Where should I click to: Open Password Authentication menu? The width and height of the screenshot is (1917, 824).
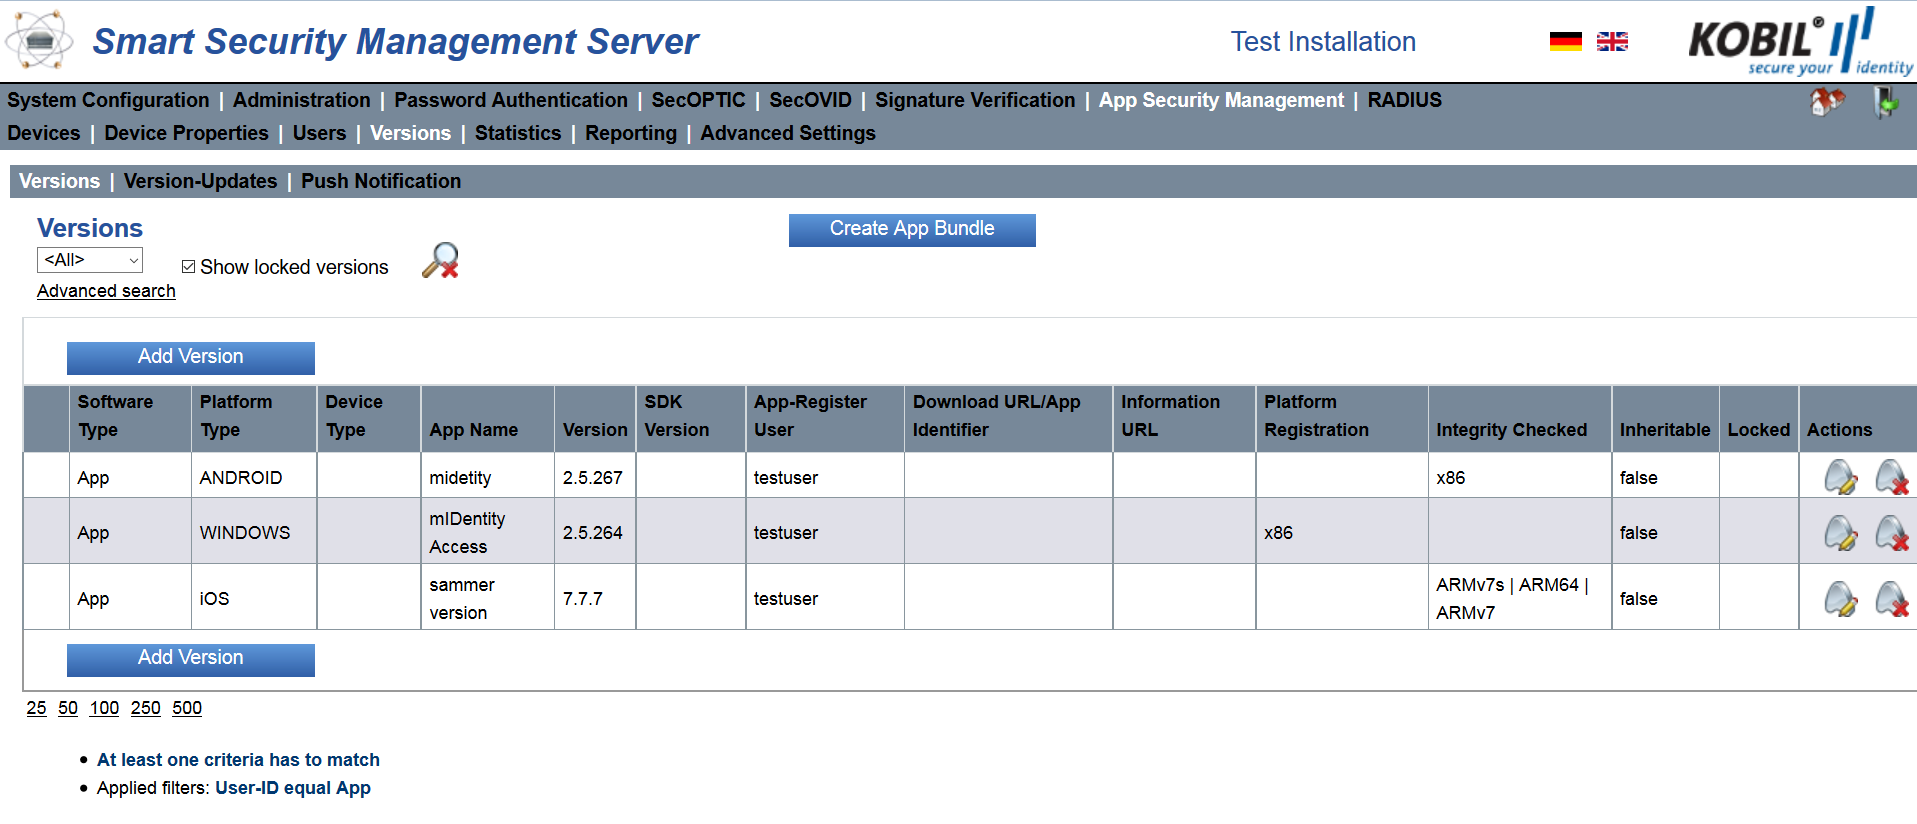coord(511,100)
